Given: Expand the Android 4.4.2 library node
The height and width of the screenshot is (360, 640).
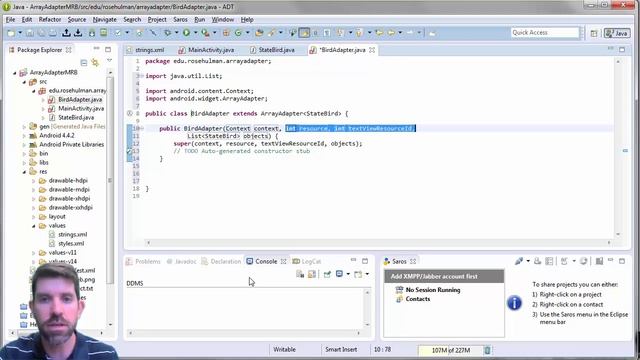Looking at the screenshot, I should point(24,136).
